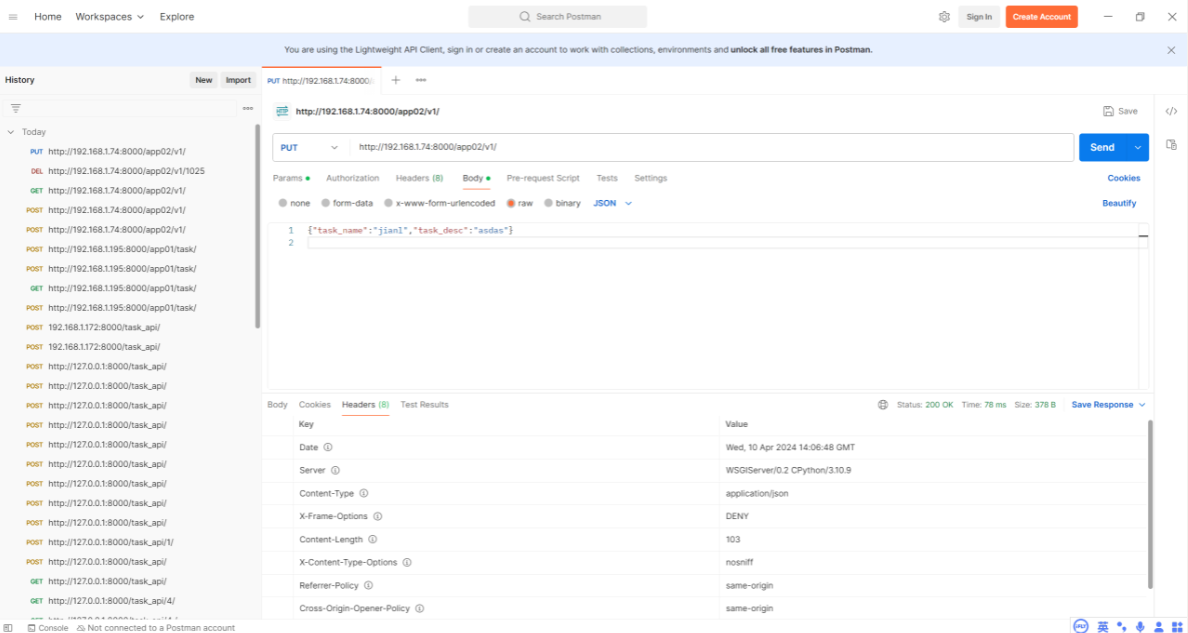This screenshot has width=1188, height=633.
Task: Click the Create Account button
Action: point(1042,17)
